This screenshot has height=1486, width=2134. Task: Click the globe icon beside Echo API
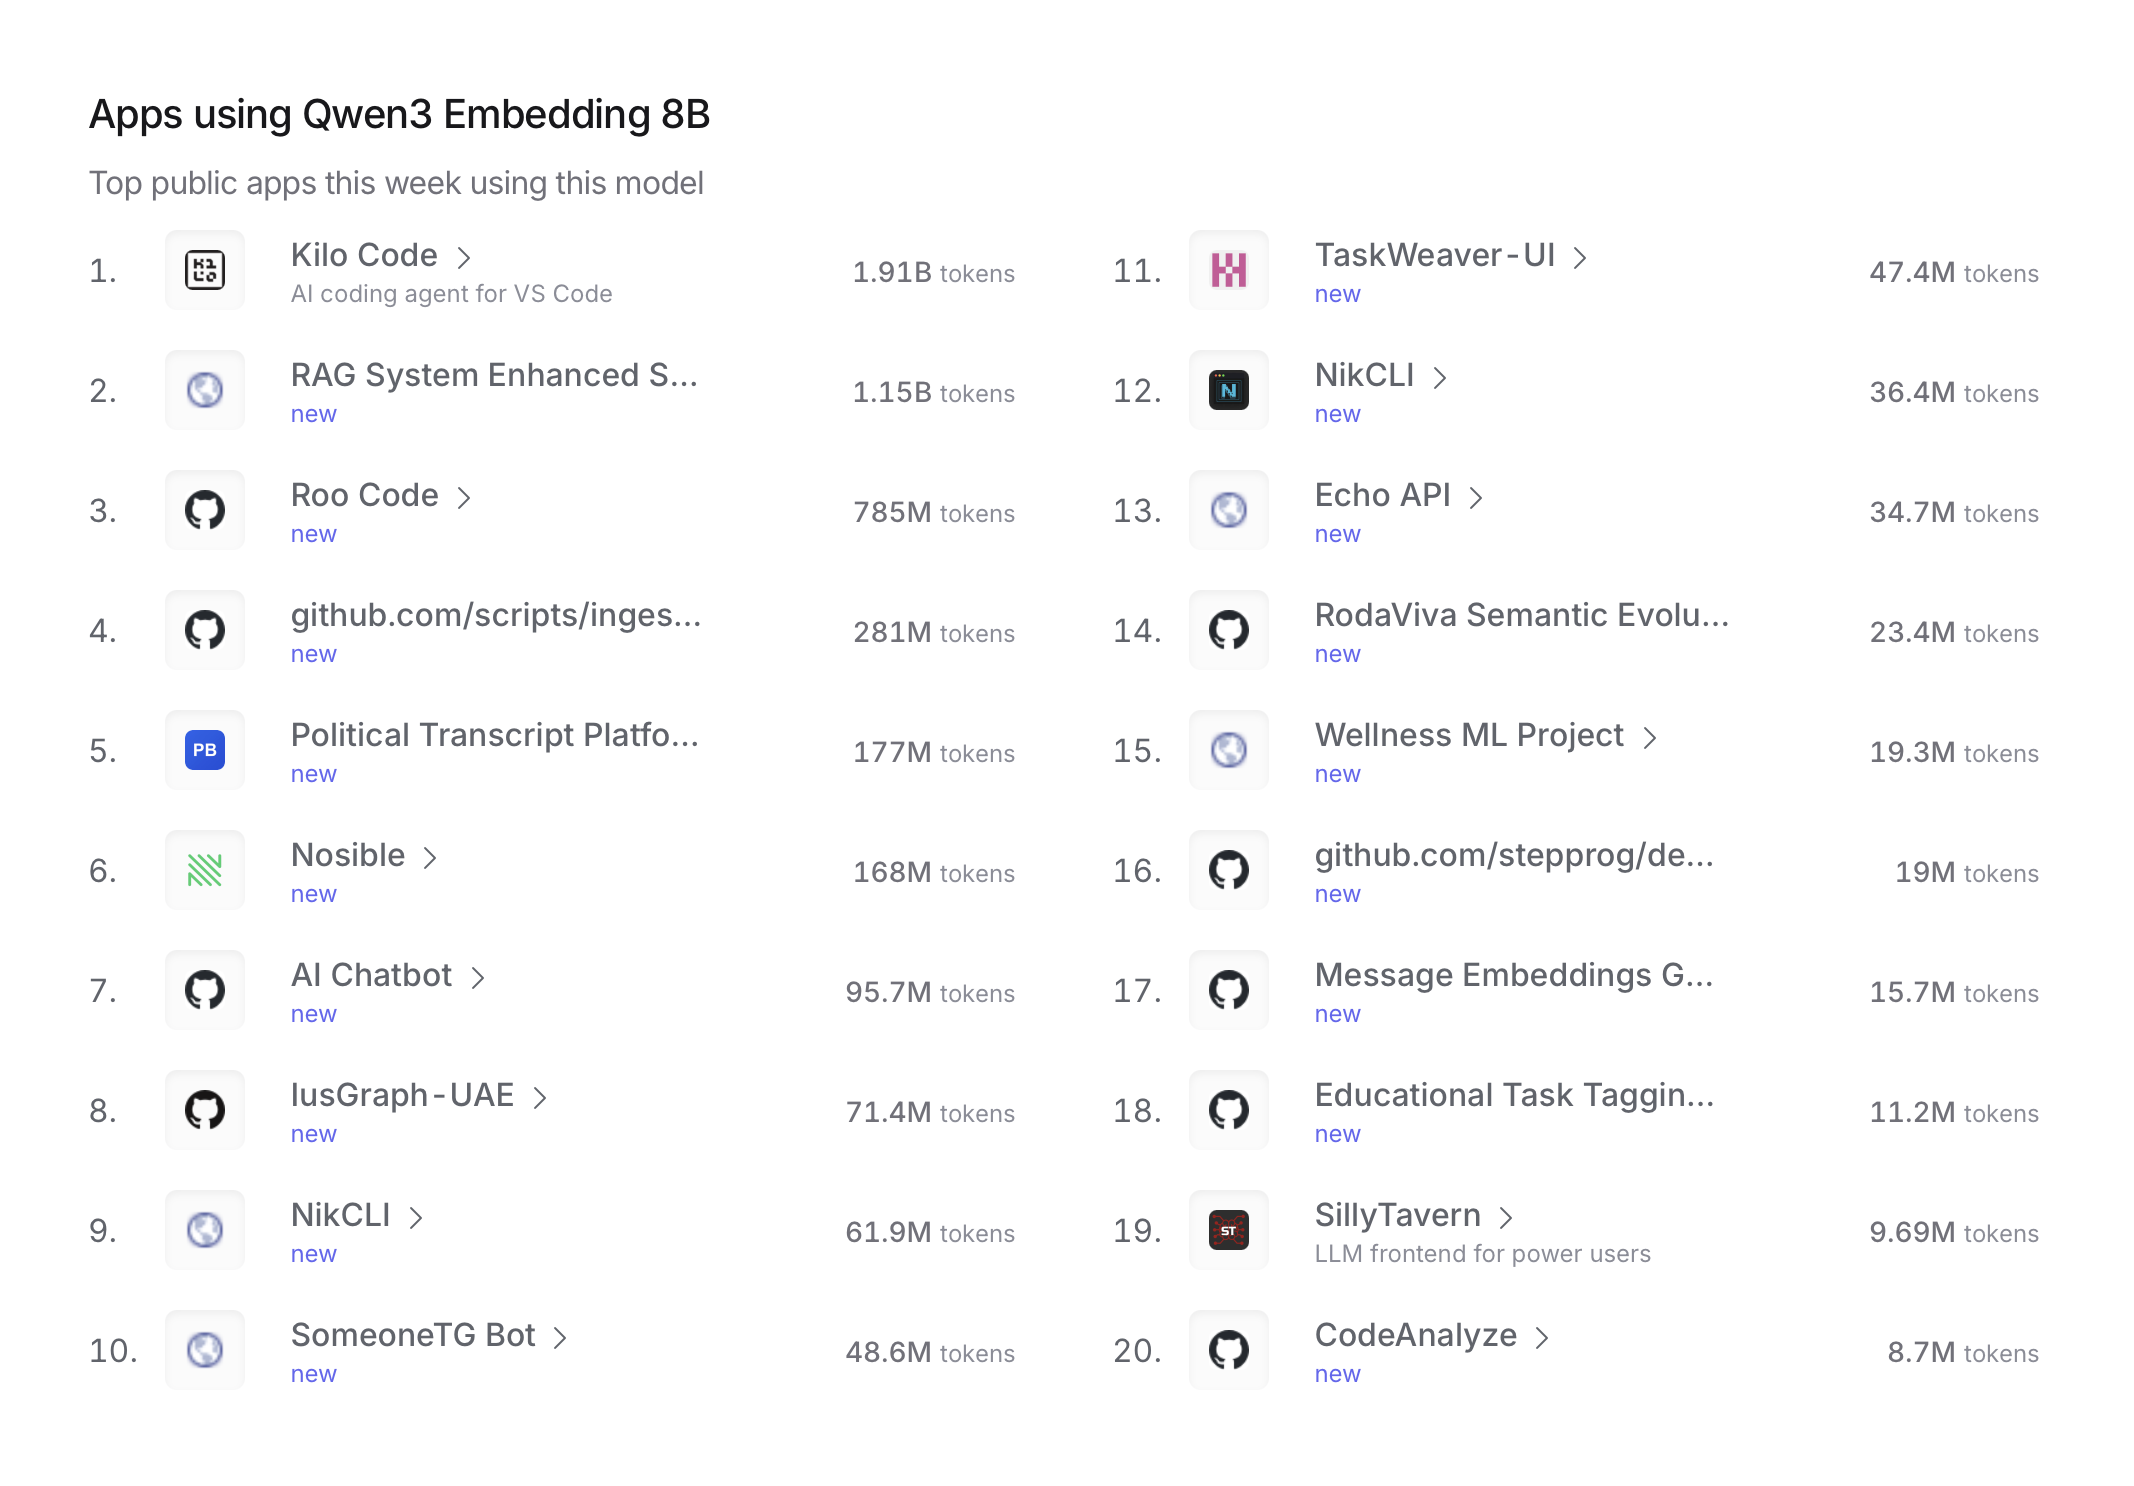point(1228,510)
